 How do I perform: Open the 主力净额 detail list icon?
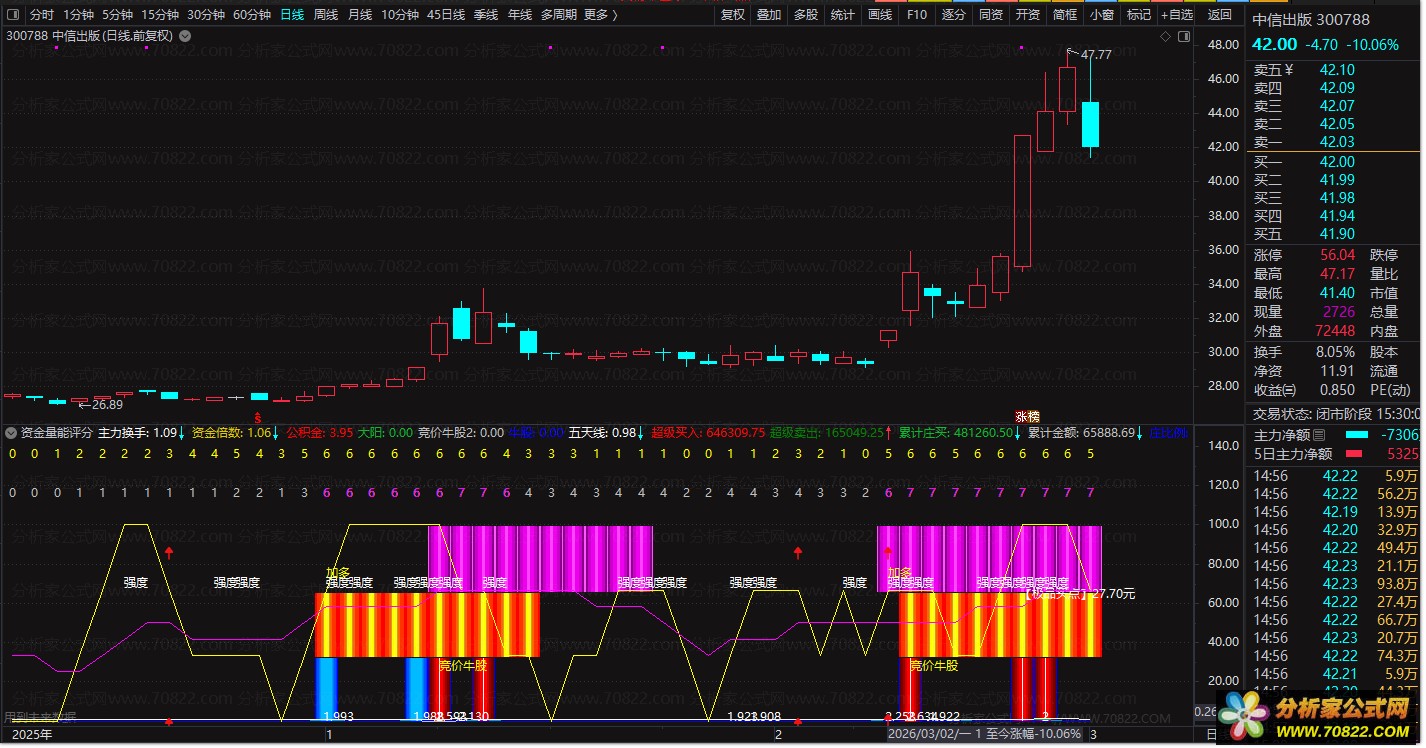click(1319, 435)
